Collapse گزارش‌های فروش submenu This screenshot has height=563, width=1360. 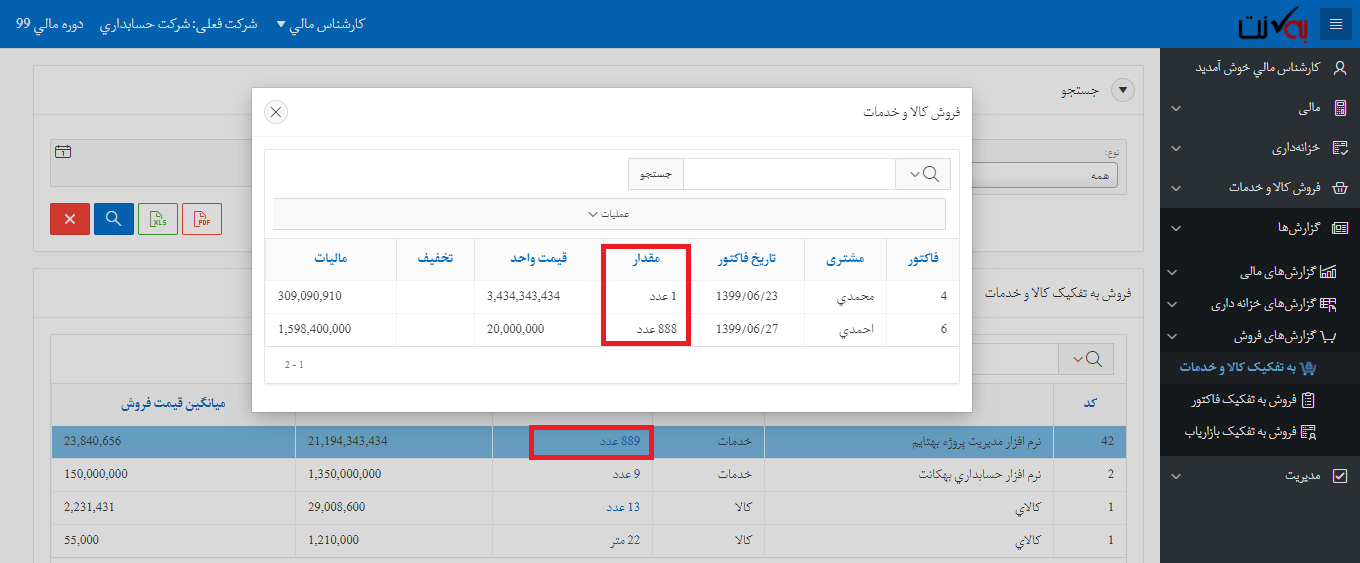tap(1174, 336)
